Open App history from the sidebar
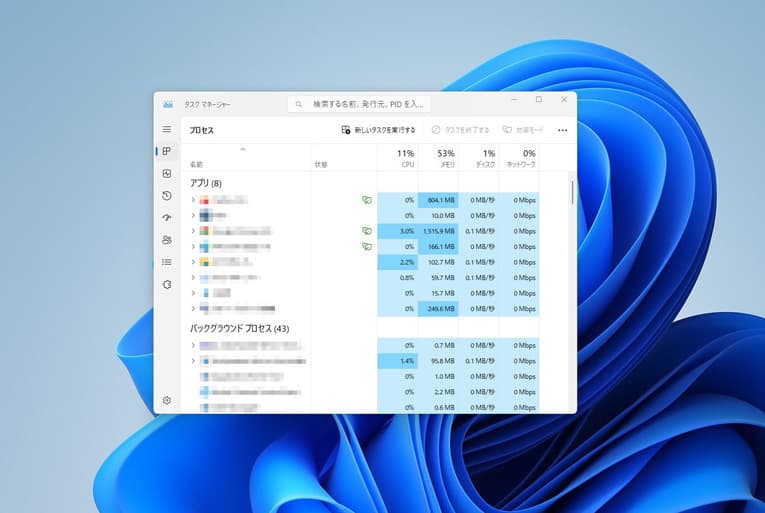Viewport: 765px width, 513px height. (x=167, y=196)
